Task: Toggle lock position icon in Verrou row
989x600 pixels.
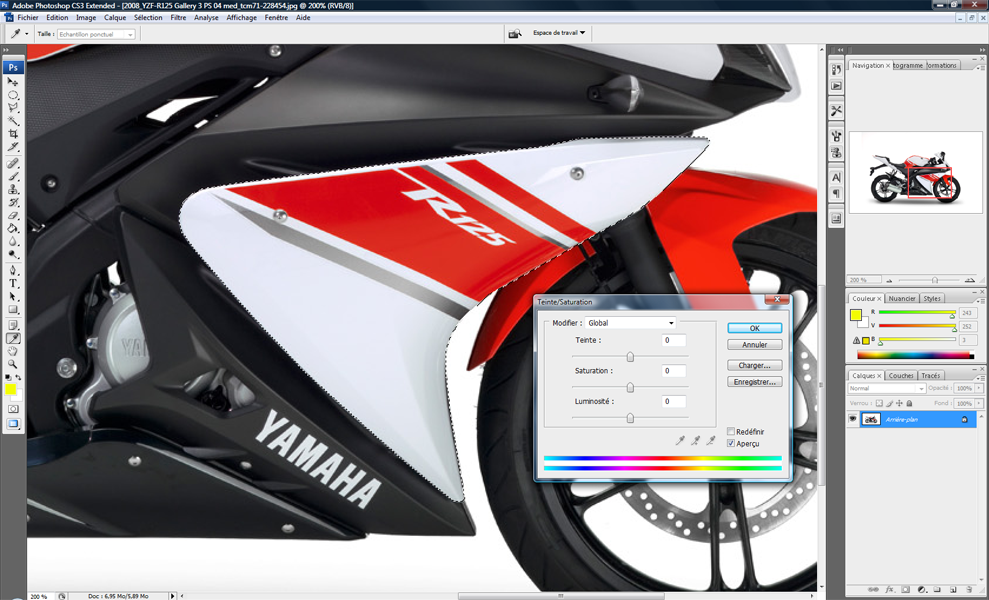Action: [899, 403]
